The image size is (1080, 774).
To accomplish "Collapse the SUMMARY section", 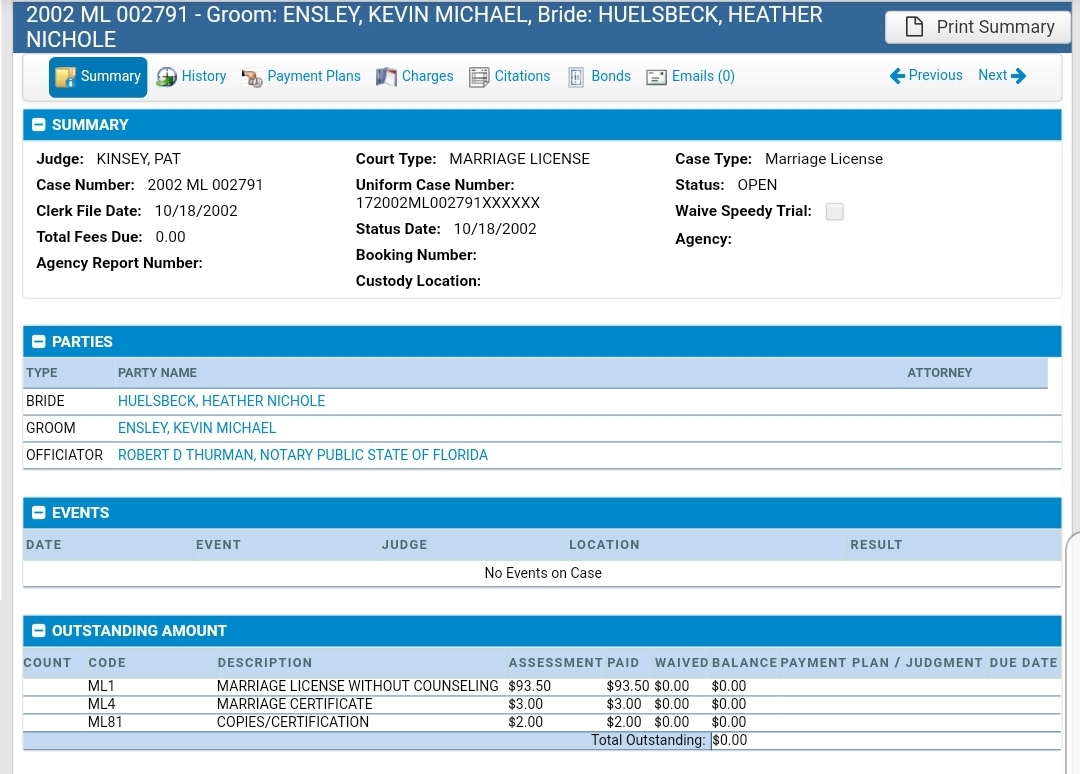I will point(39,125).
